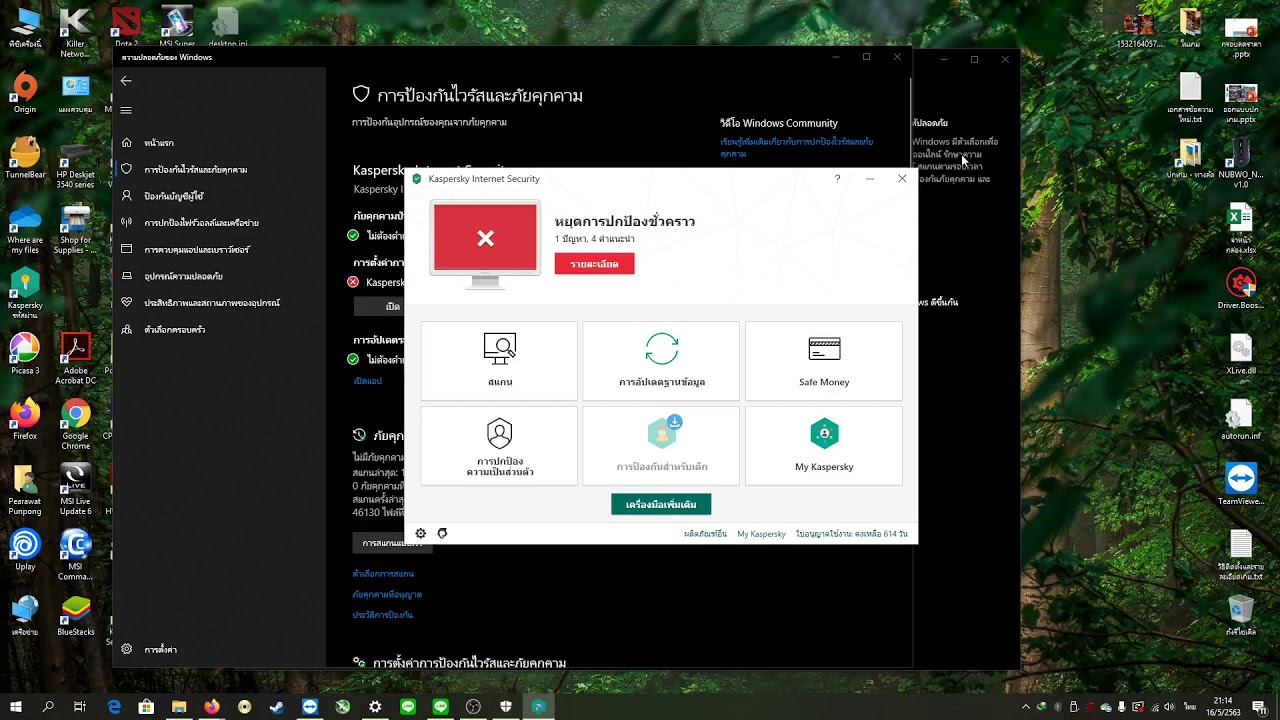This screenshot has height=720, width=1280.
Task: Open the Safe Money tile
Action: (x=824, y=360)
